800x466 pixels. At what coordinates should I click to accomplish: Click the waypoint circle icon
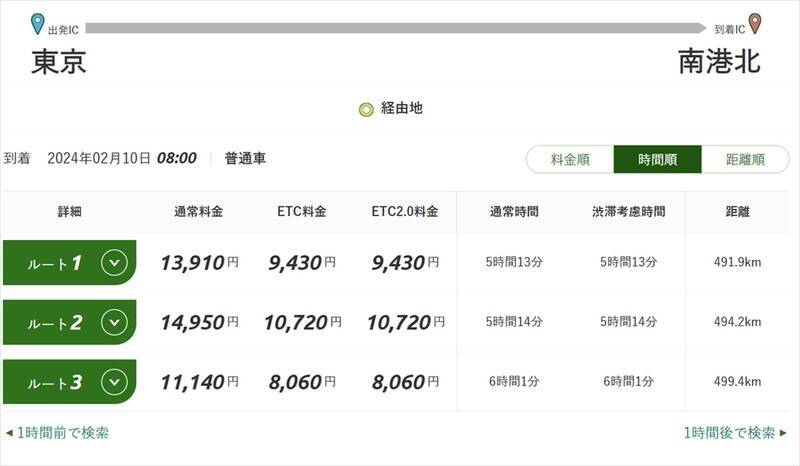[366, 108]
